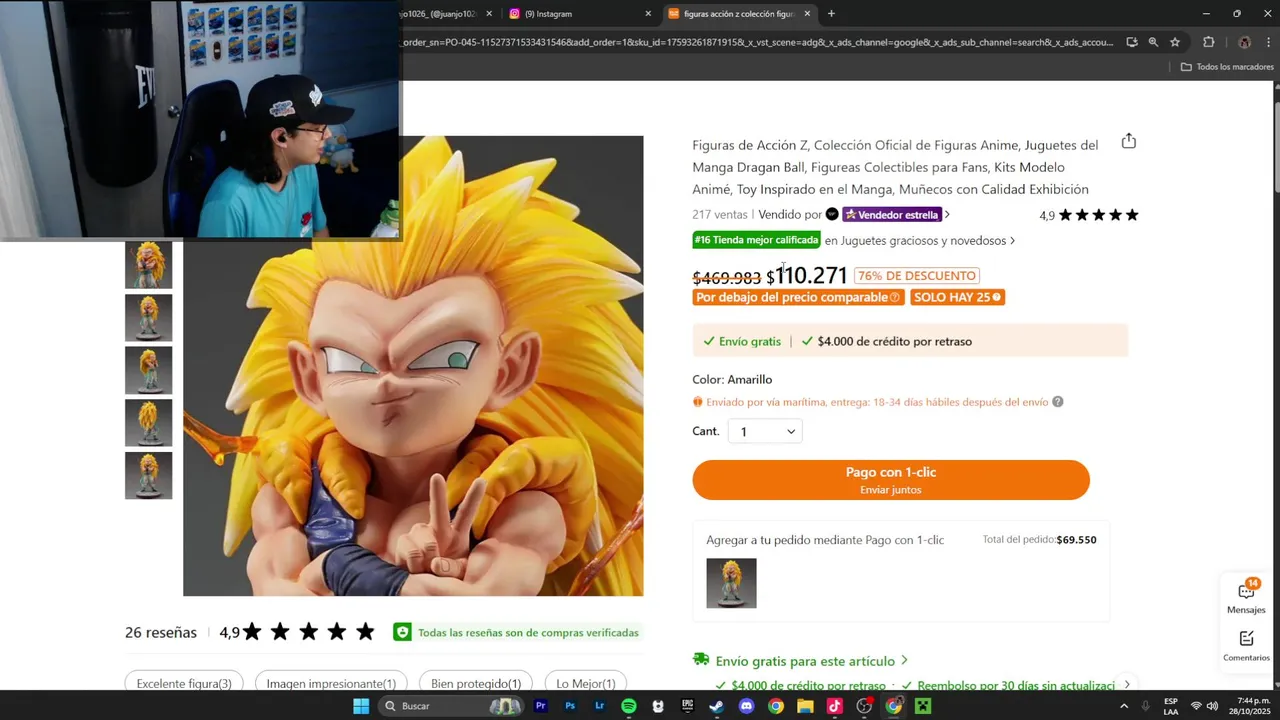Image resolution: width=1280 pixels, height=720 pixels.
Task: Filter reviews by Bien protegido(1)
Action: (x=476, y=683)
